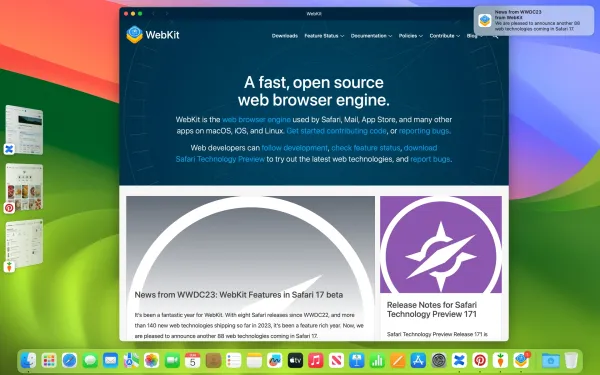Open Instacart carrot app in the Dock

click(501, 360)
